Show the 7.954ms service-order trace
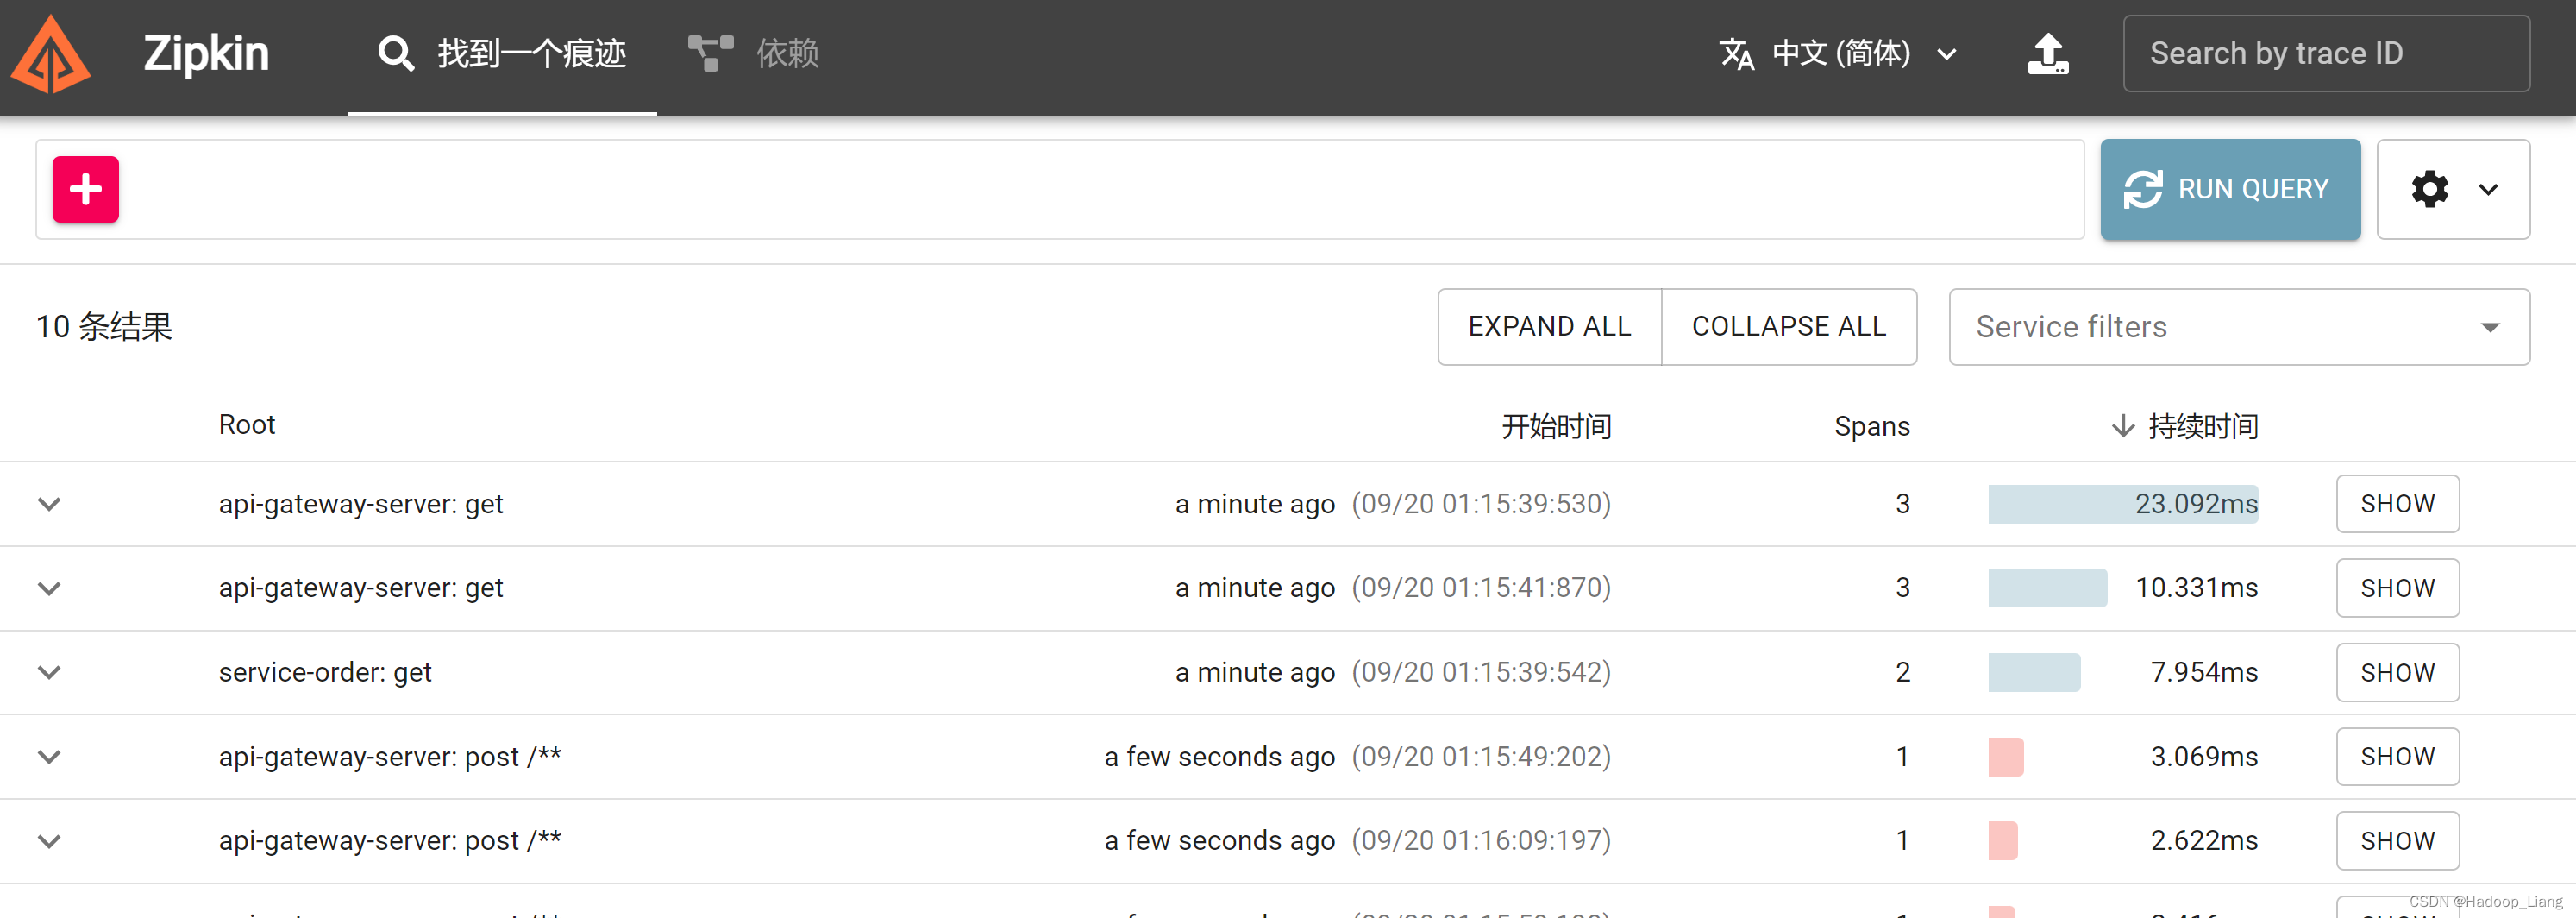2576x918 pixels. pyautogui.click(x=2397, y=672)
